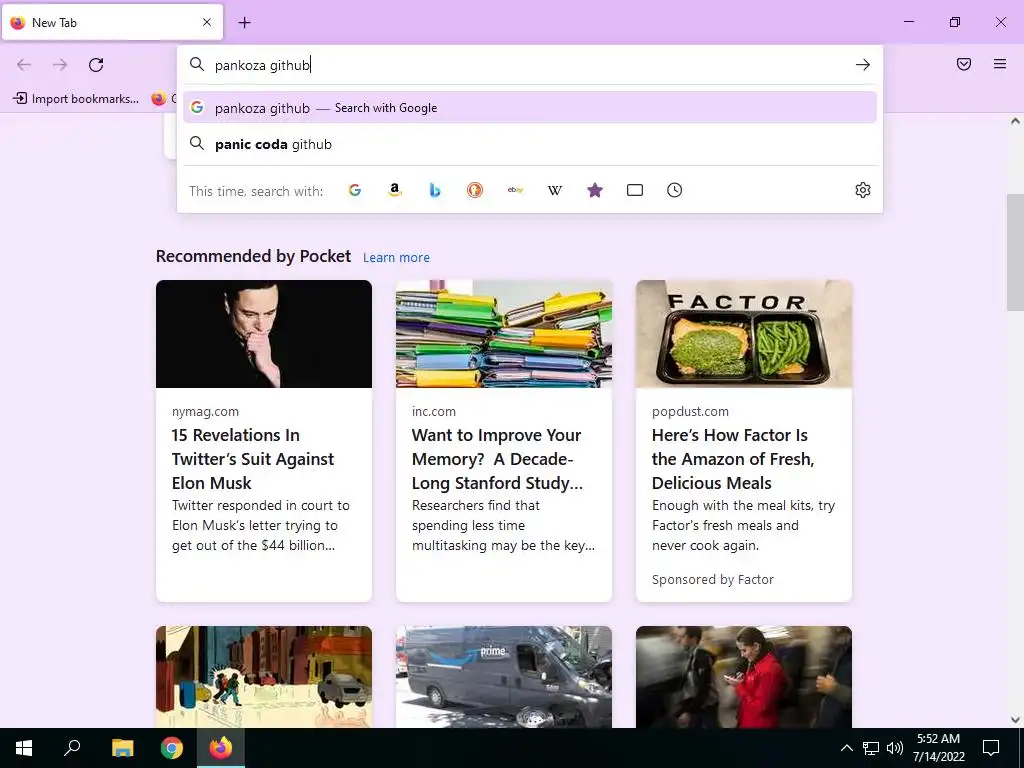
Task: Choose 'panic coda github' search suggestion
Action: (x=530, y=144)
